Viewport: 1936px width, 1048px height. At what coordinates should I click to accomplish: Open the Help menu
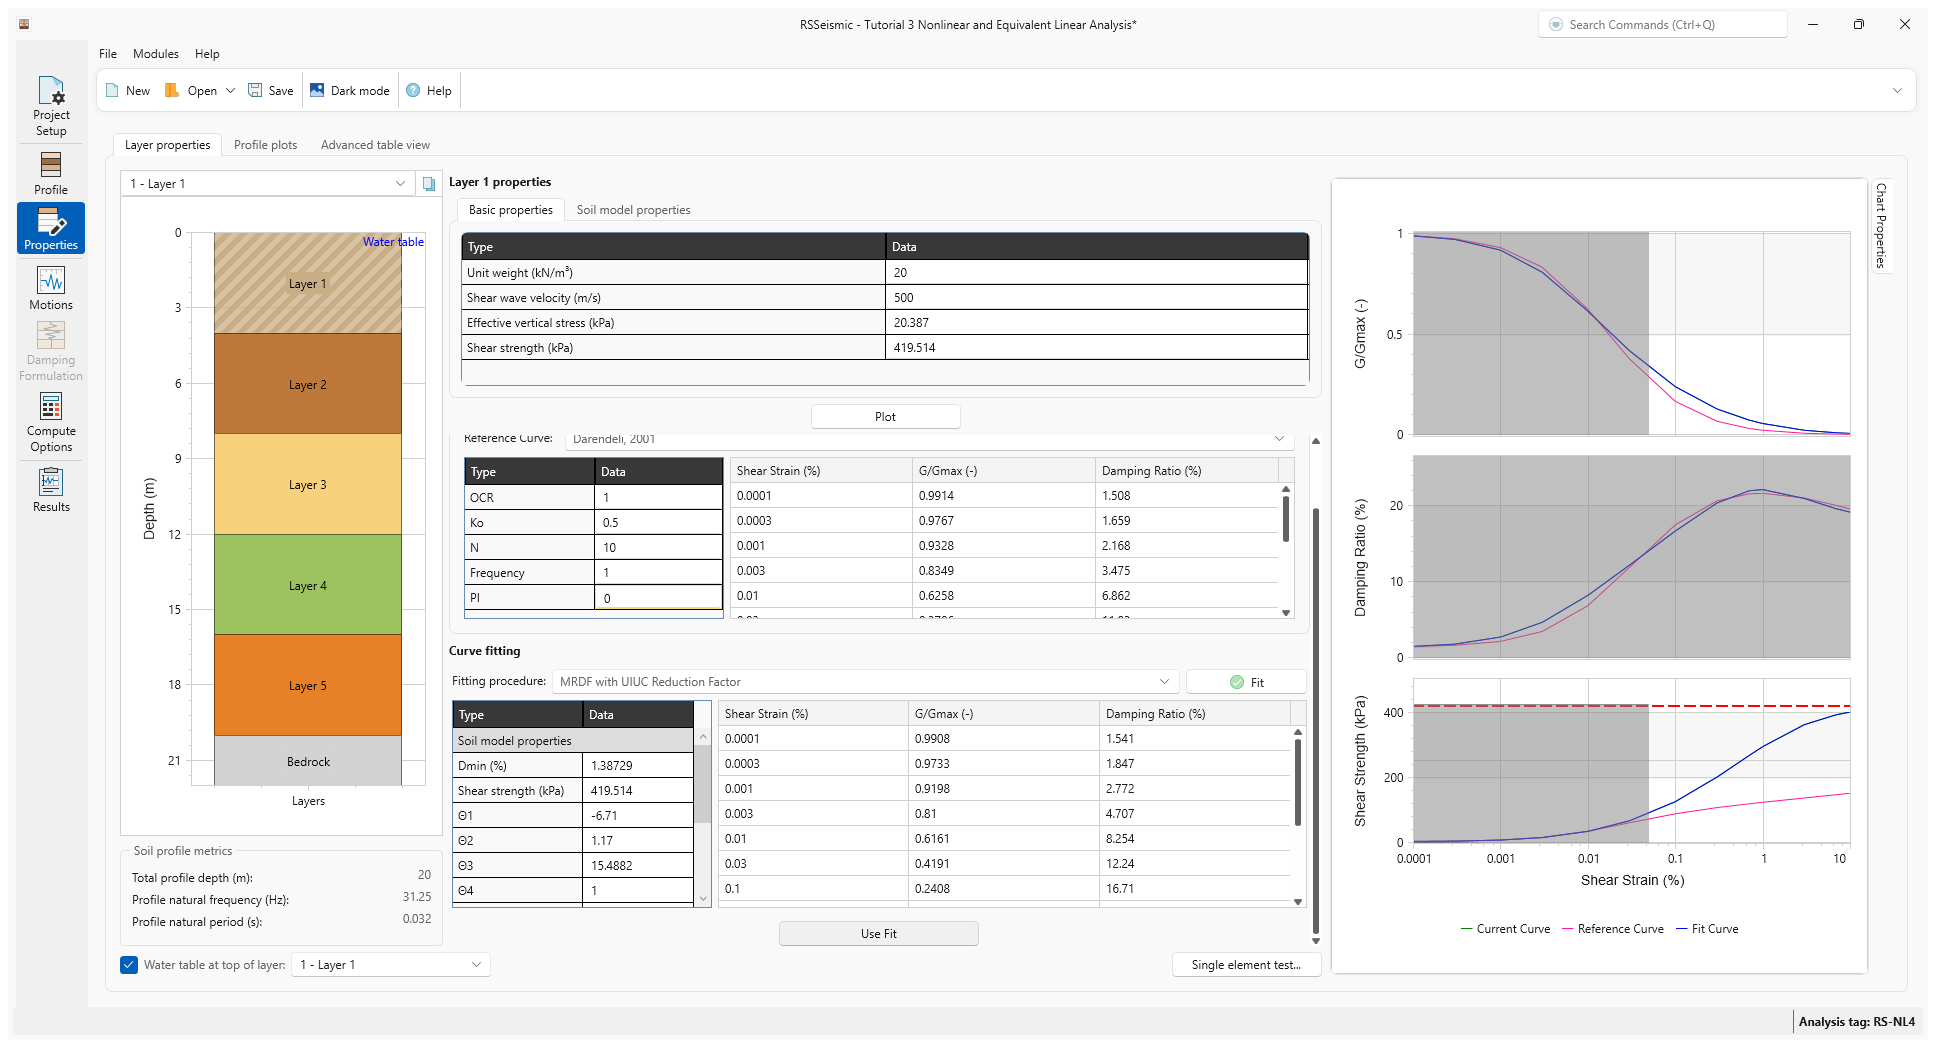click(207, 54)
